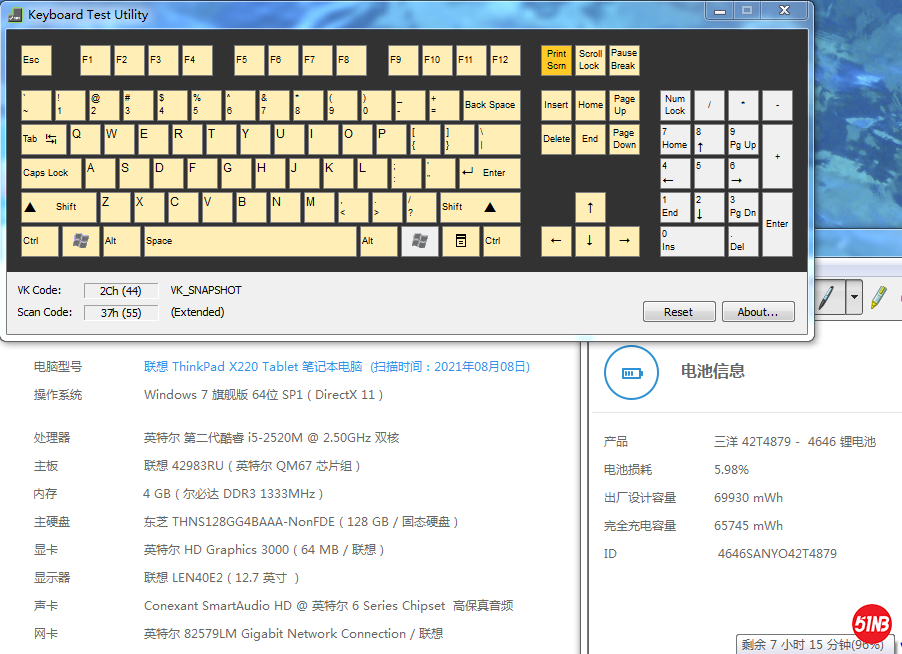Screen dimensions: 902x654
Task: Click the Reset button
Action: (678, 312)
